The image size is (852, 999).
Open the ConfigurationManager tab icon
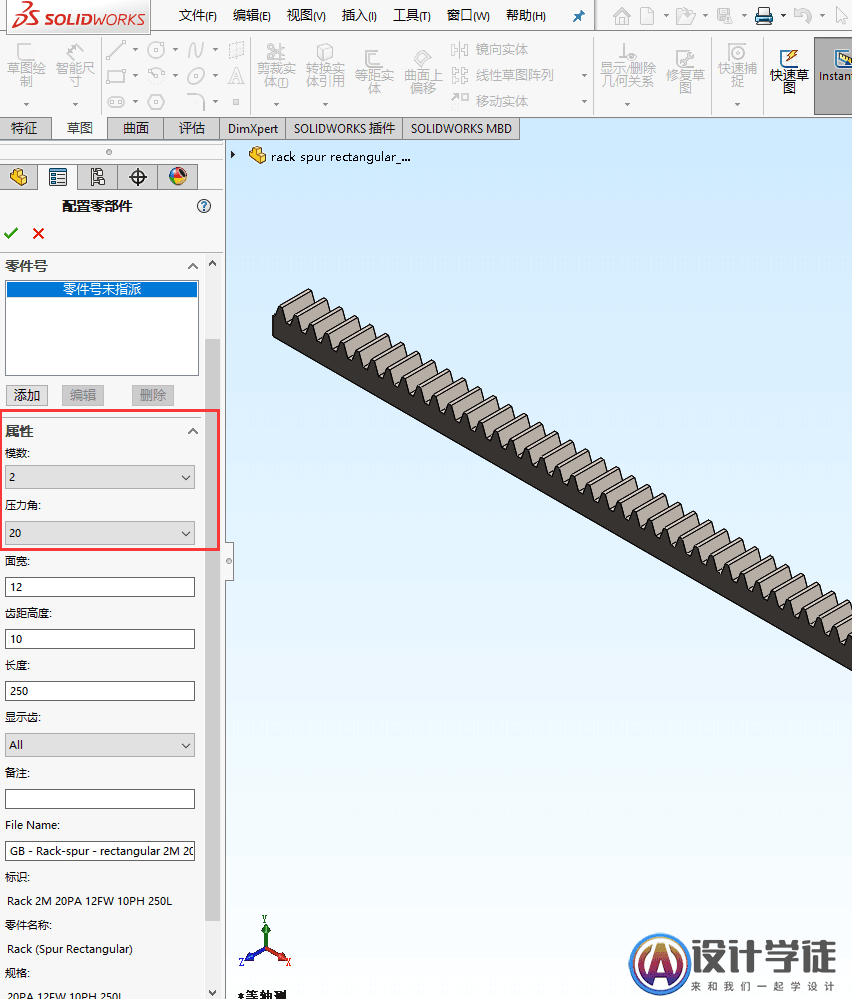pyautogui.click(x=97, y=176)
